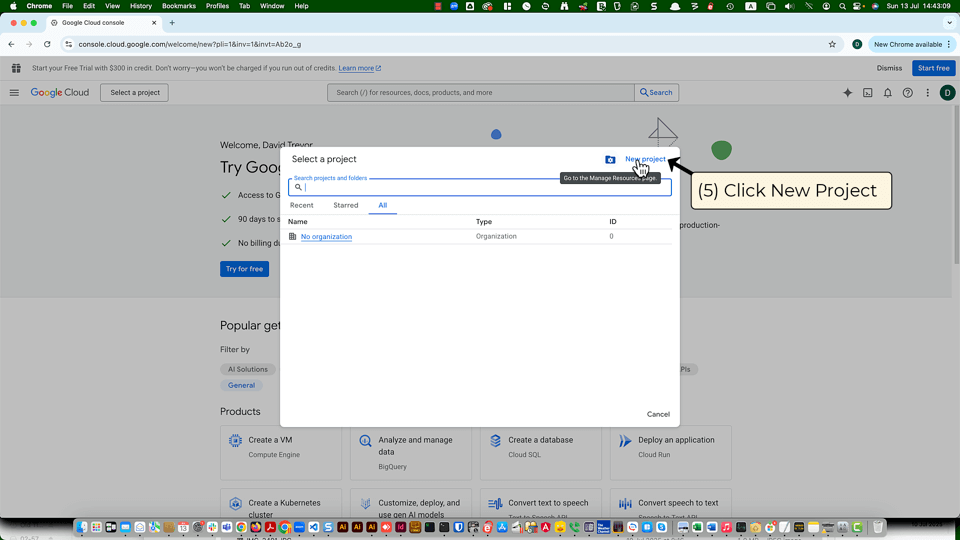Click the Type column header
The width and height of the screenshot is (960, 540).
coord(484,222)
